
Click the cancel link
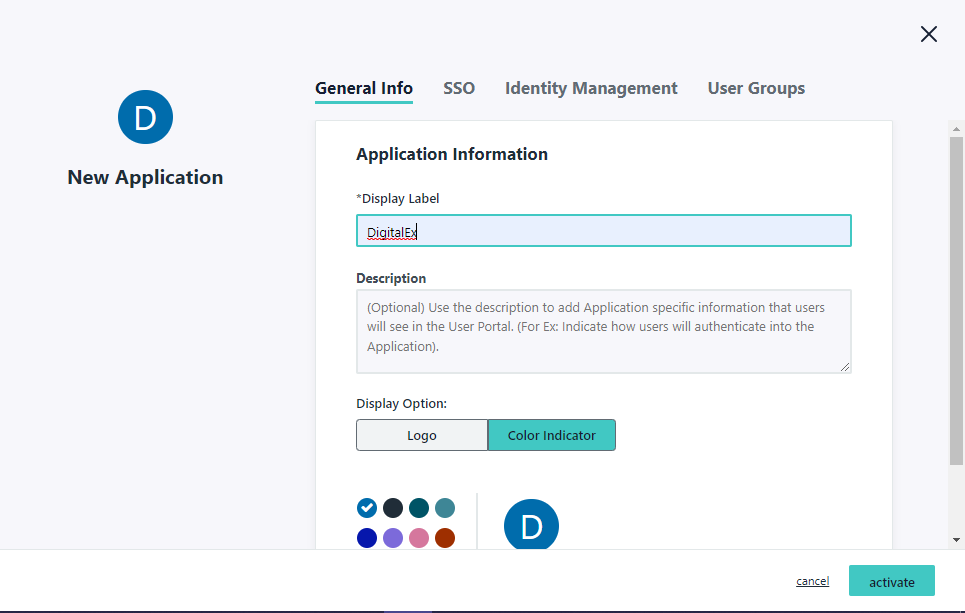click(812, 581)
